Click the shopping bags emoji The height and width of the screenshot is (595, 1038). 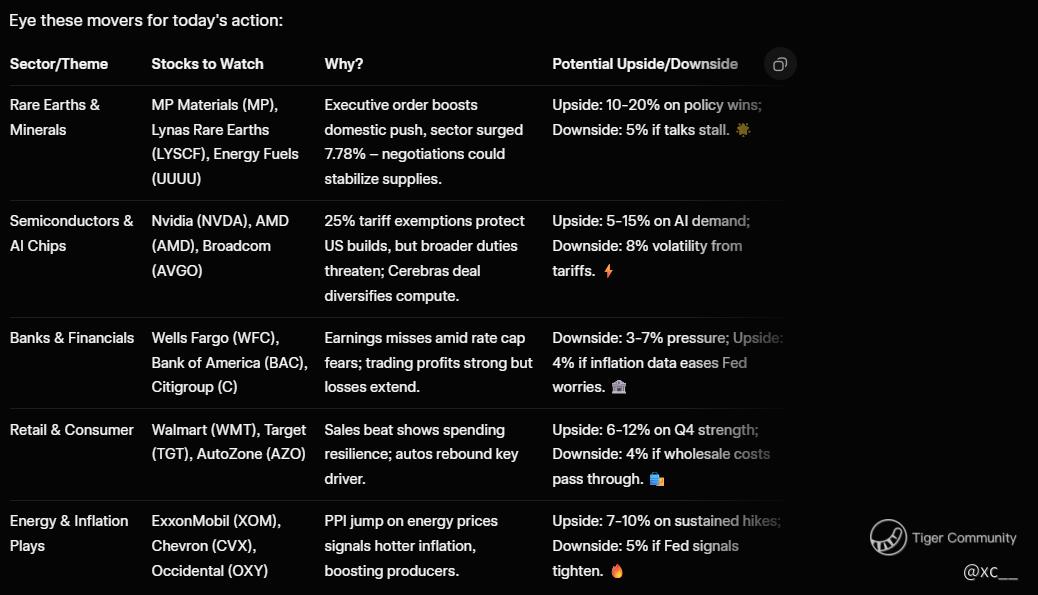[x=656, y=479]
